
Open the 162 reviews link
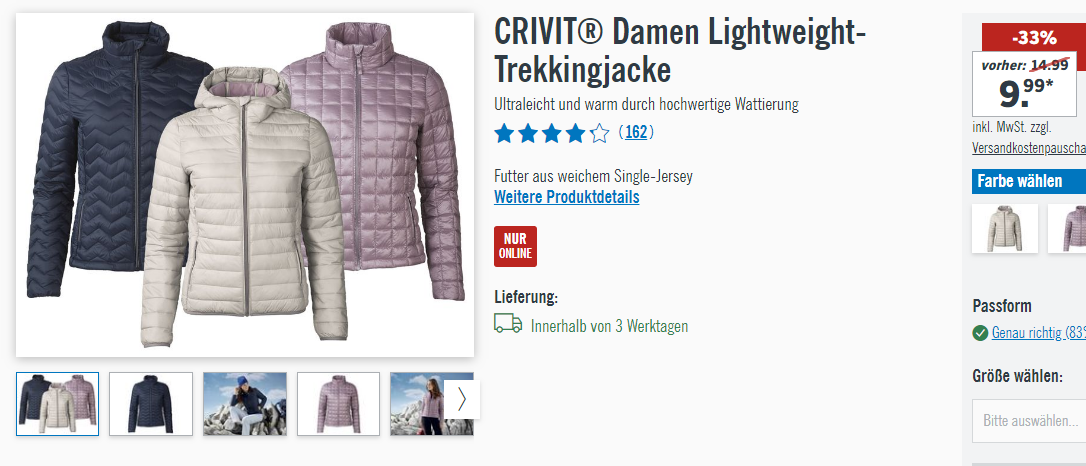click(636, 132)
